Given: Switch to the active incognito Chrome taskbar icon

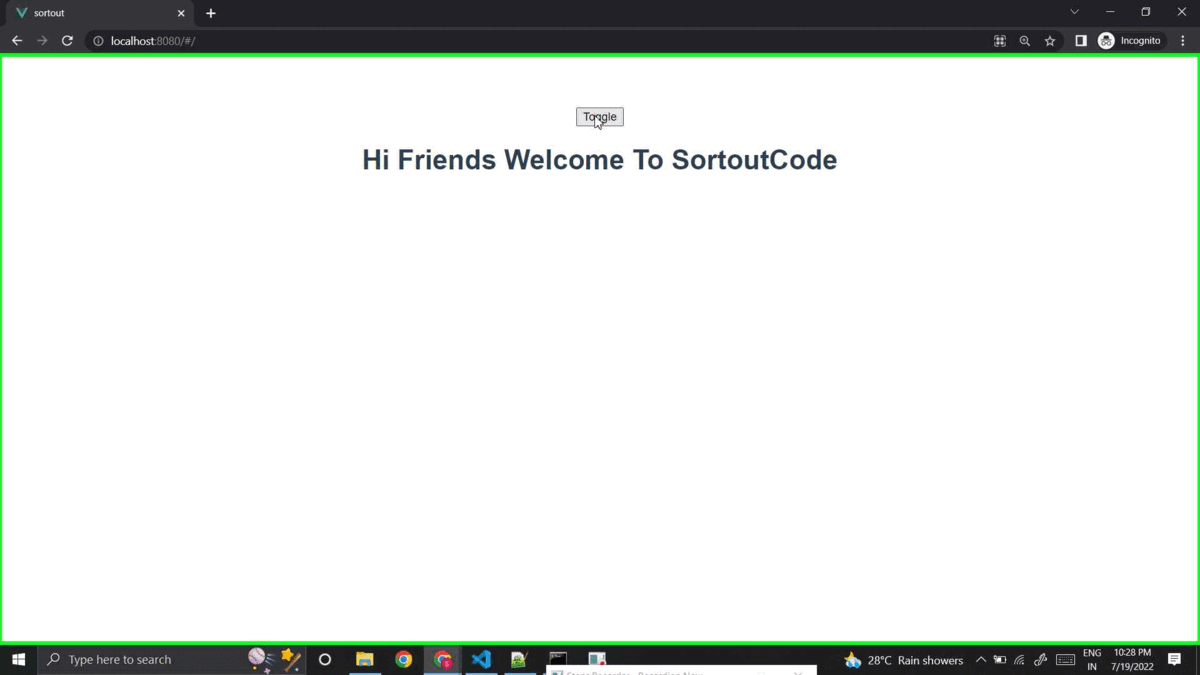Looking at the screenshot, I should pyautogui.click(x=443, y=660).
